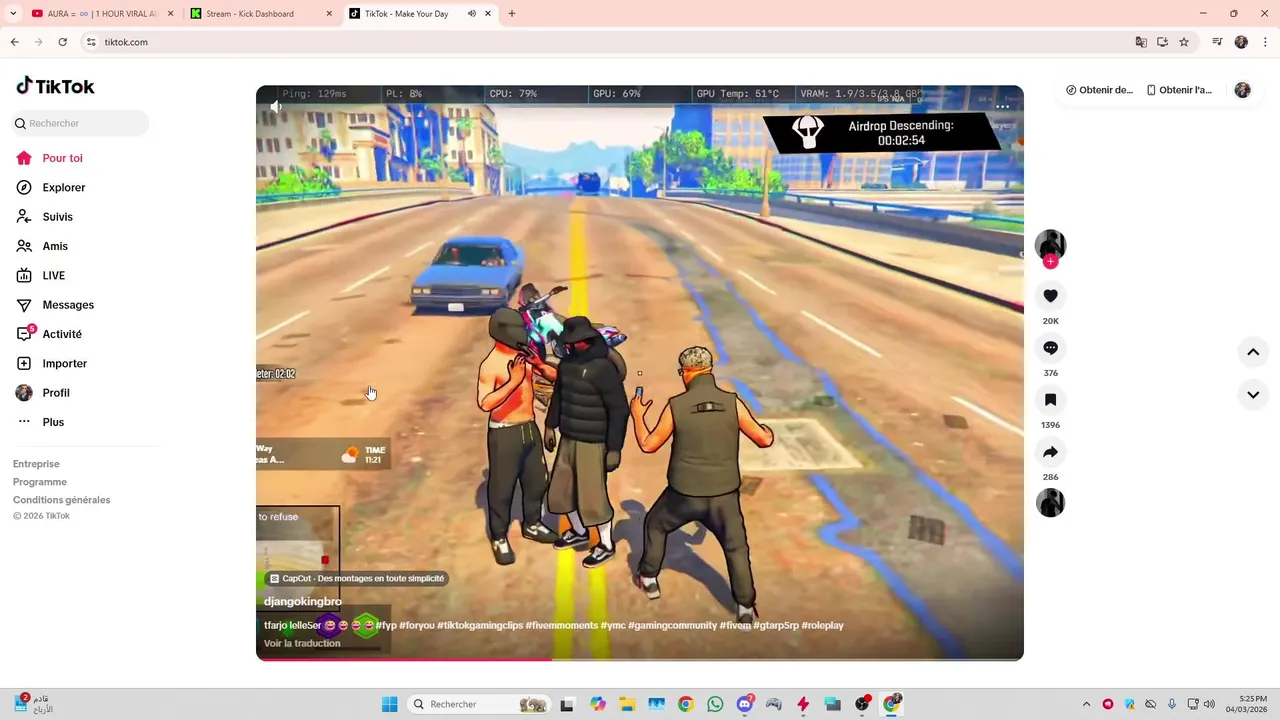Mute the TikTok tab audio icon
The height and width of the screenshot is (720, 1280).
point(472,14)
